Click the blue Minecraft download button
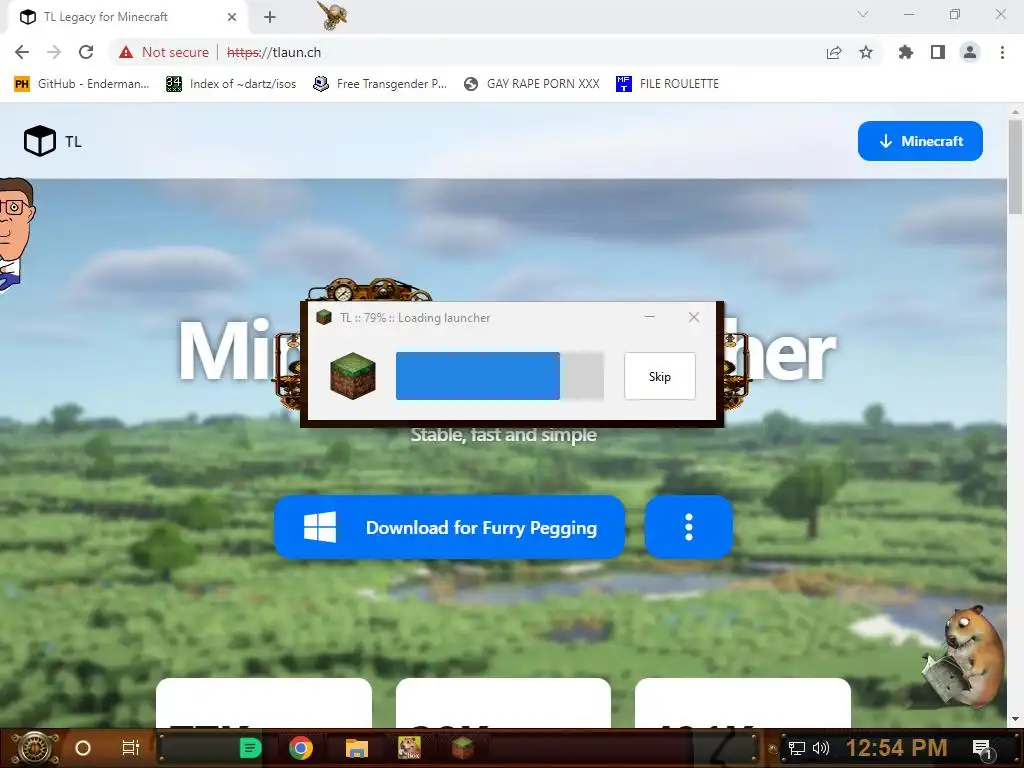Screen dimensions: 1024x768 [x=920, y=141]
